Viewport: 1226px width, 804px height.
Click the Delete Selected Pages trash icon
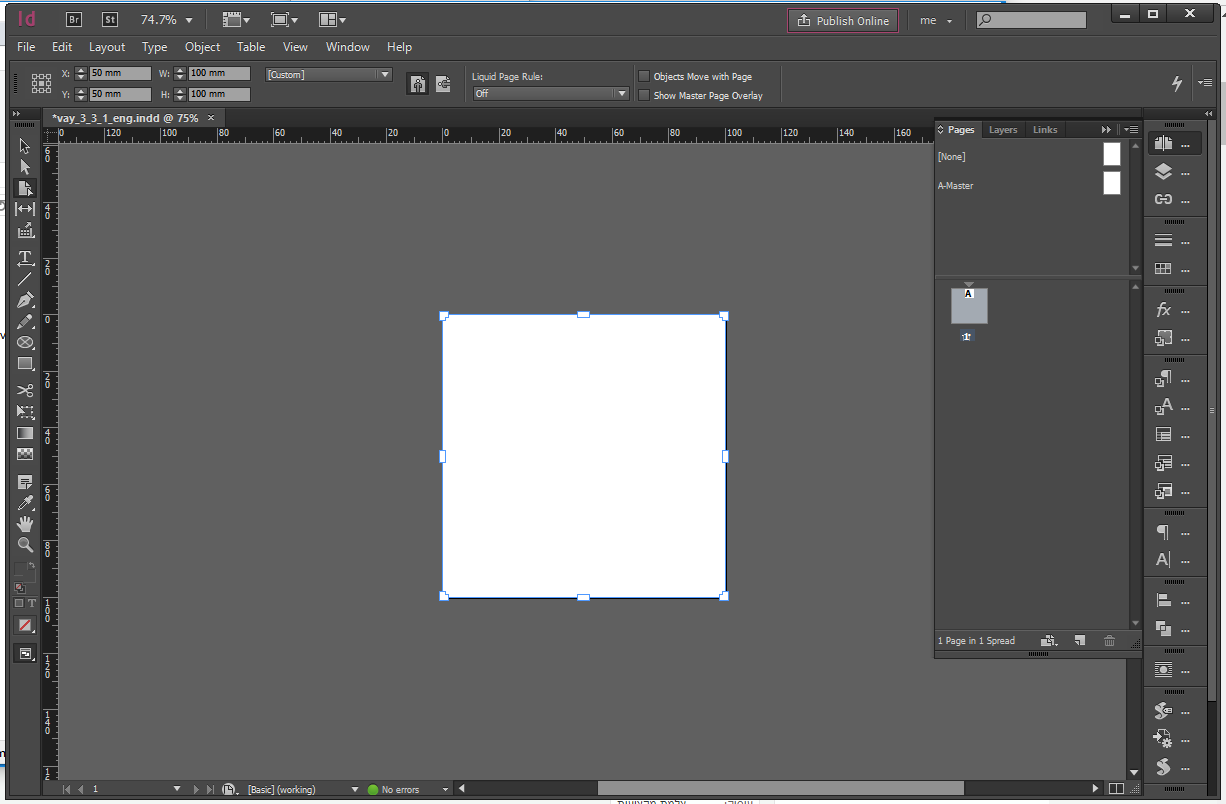1109,640
